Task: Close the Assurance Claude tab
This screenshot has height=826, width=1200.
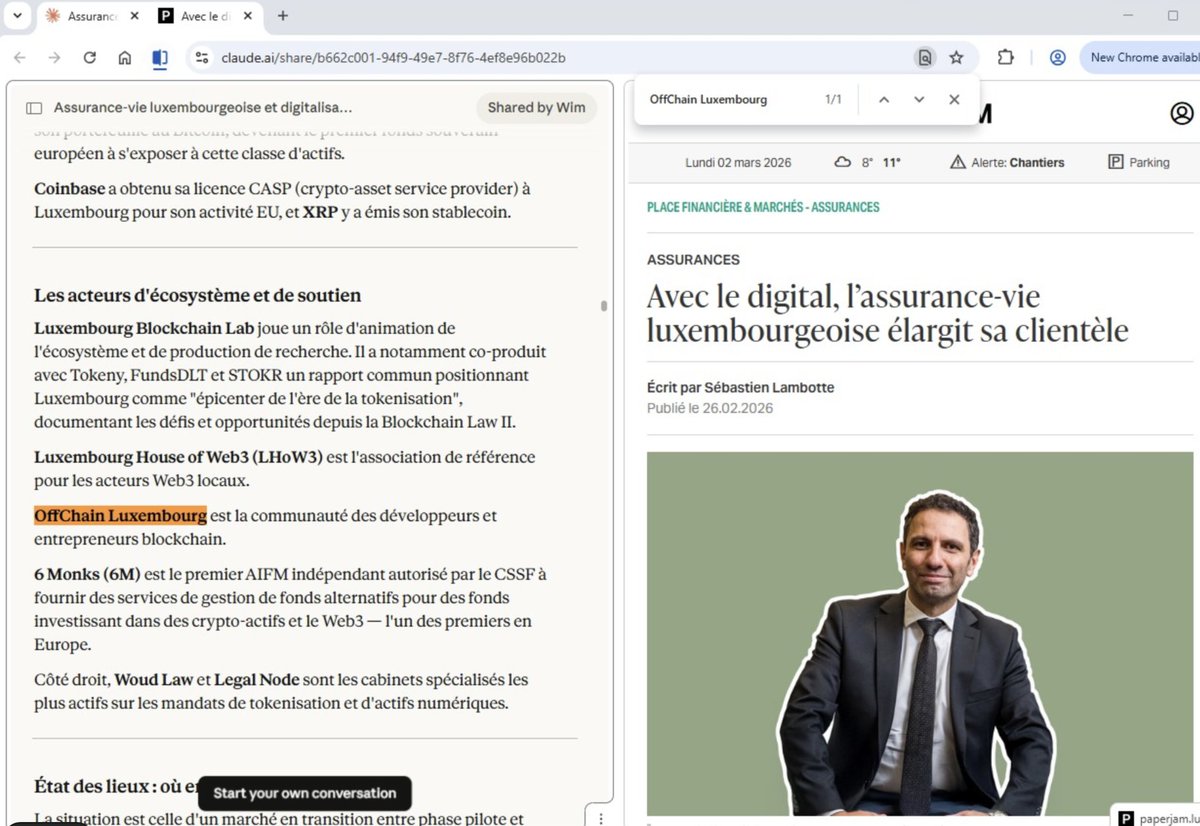Action: 135,16
